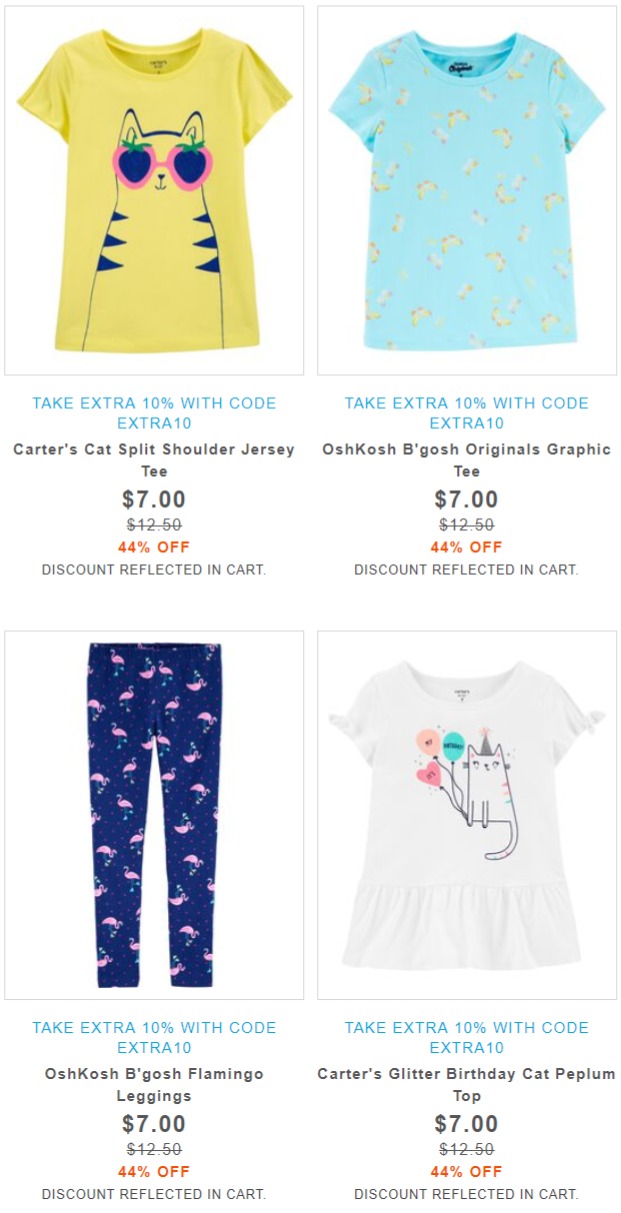Click struck-through $12.50 under Originals graphic tee
This screenshot has width=621, height=1213.
tap(467, 525)
